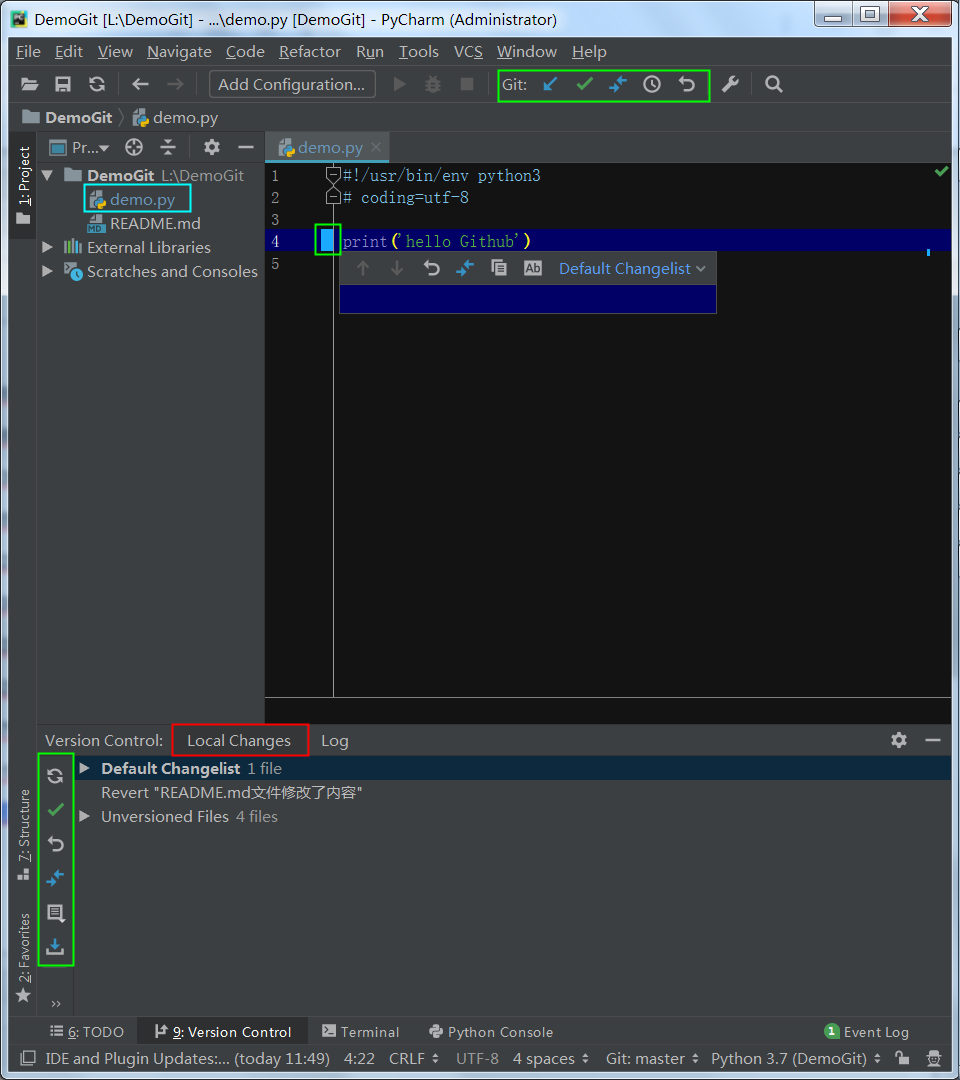This screenshot has height=1080, width=960.
Task: Open Default Changelist dropdown in popup
Action: [632, 269]
